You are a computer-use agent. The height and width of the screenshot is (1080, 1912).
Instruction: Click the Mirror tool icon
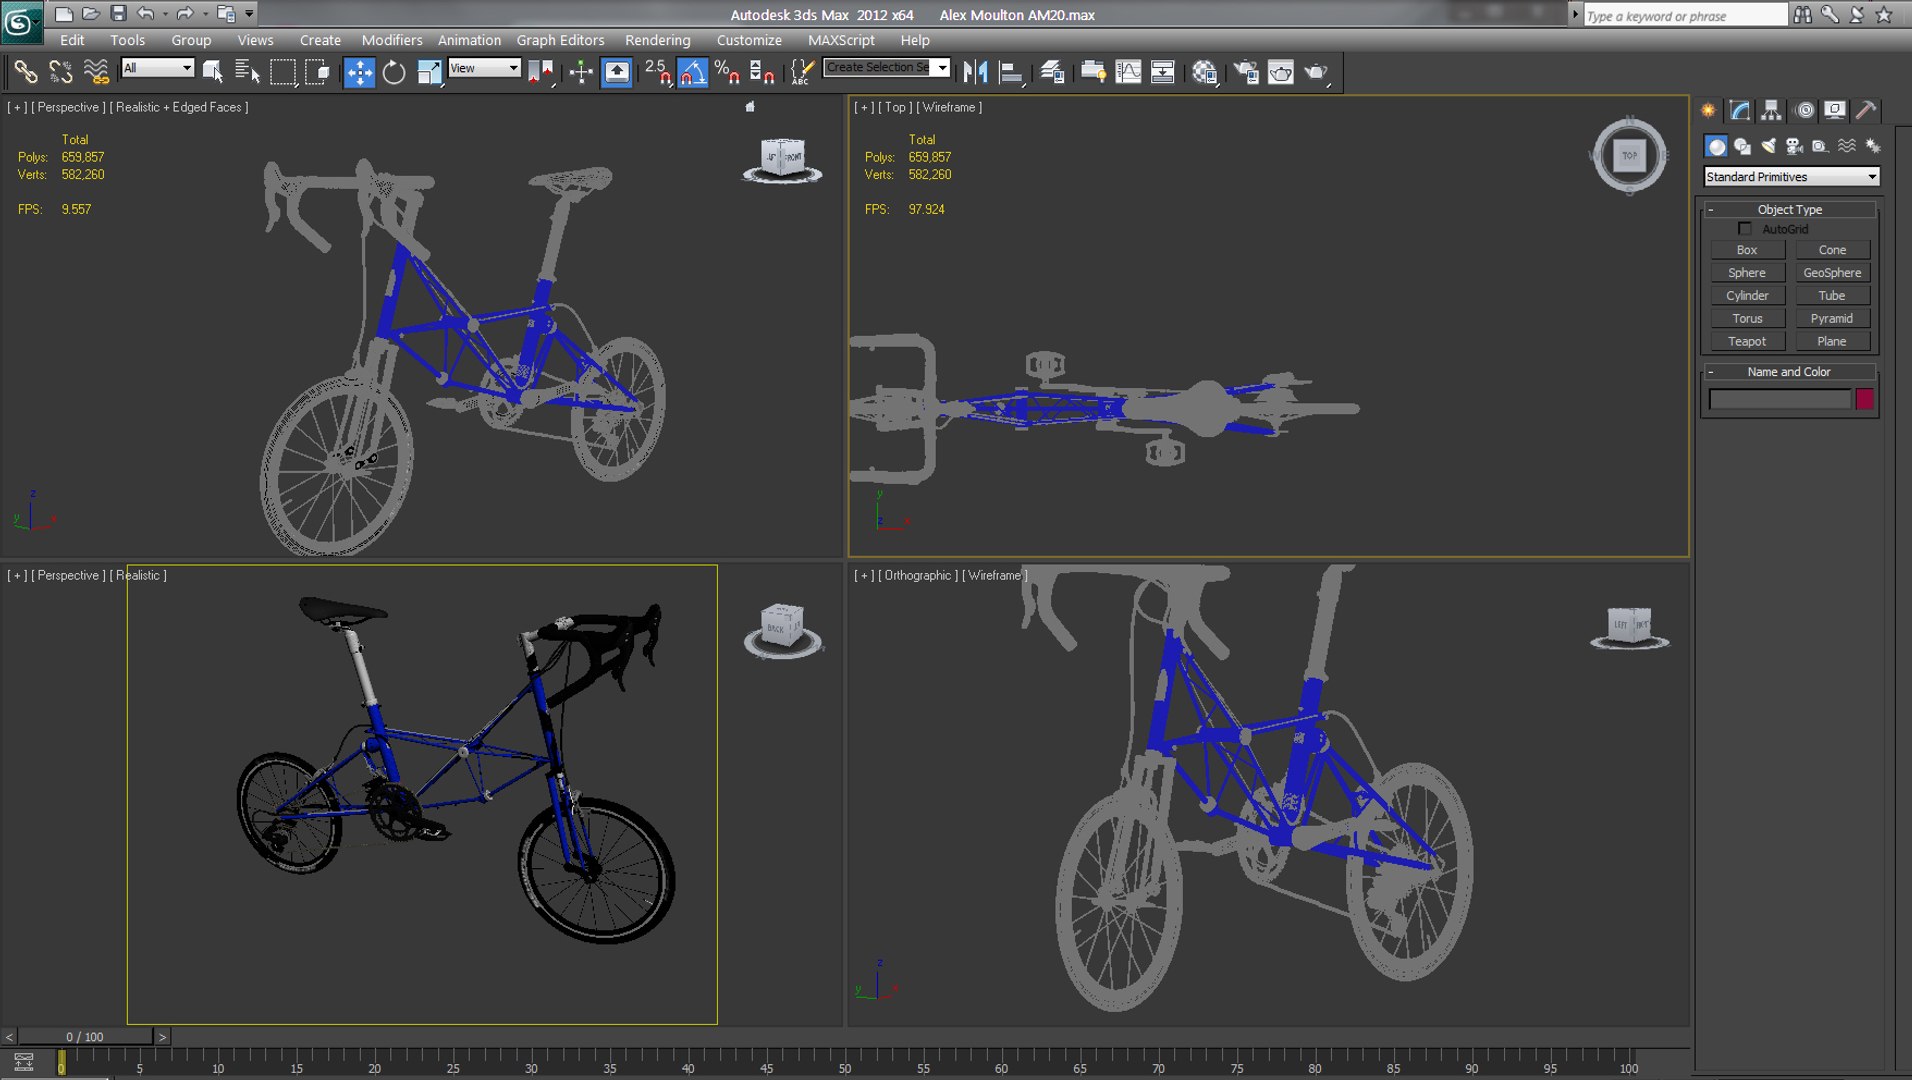(975, 72)
